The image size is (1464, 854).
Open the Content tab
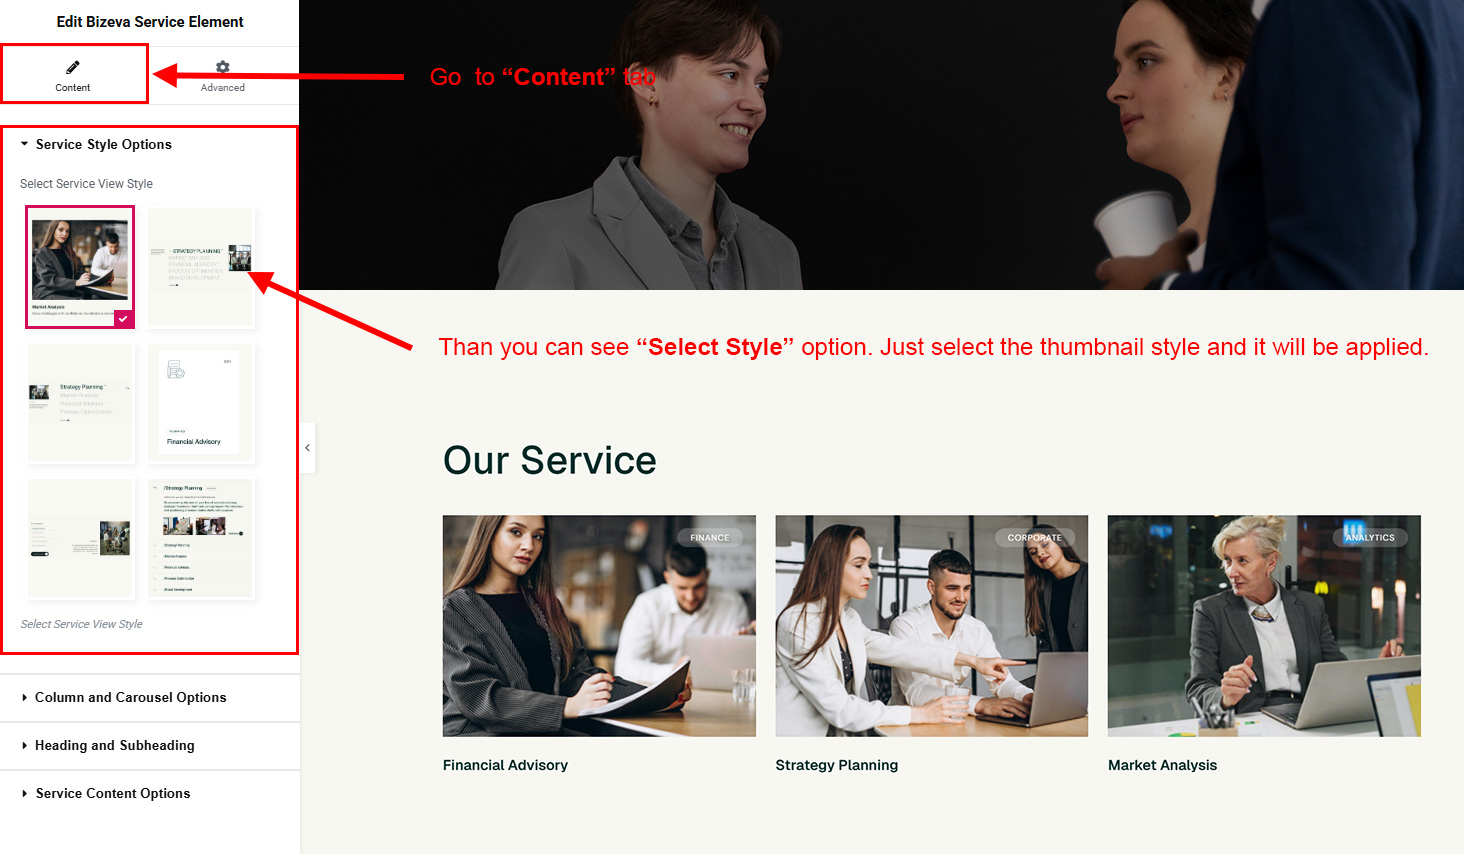73,75
